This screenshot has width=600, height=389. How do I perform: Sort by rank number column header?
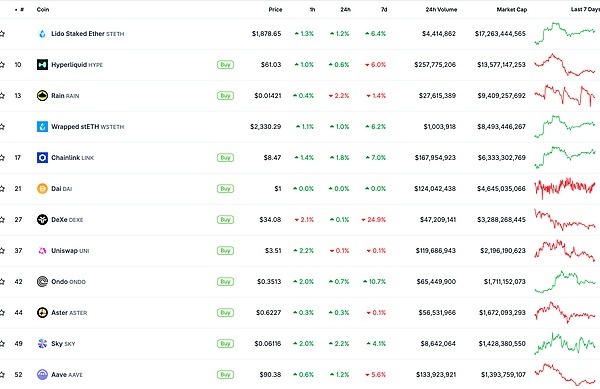click(20, 10)
